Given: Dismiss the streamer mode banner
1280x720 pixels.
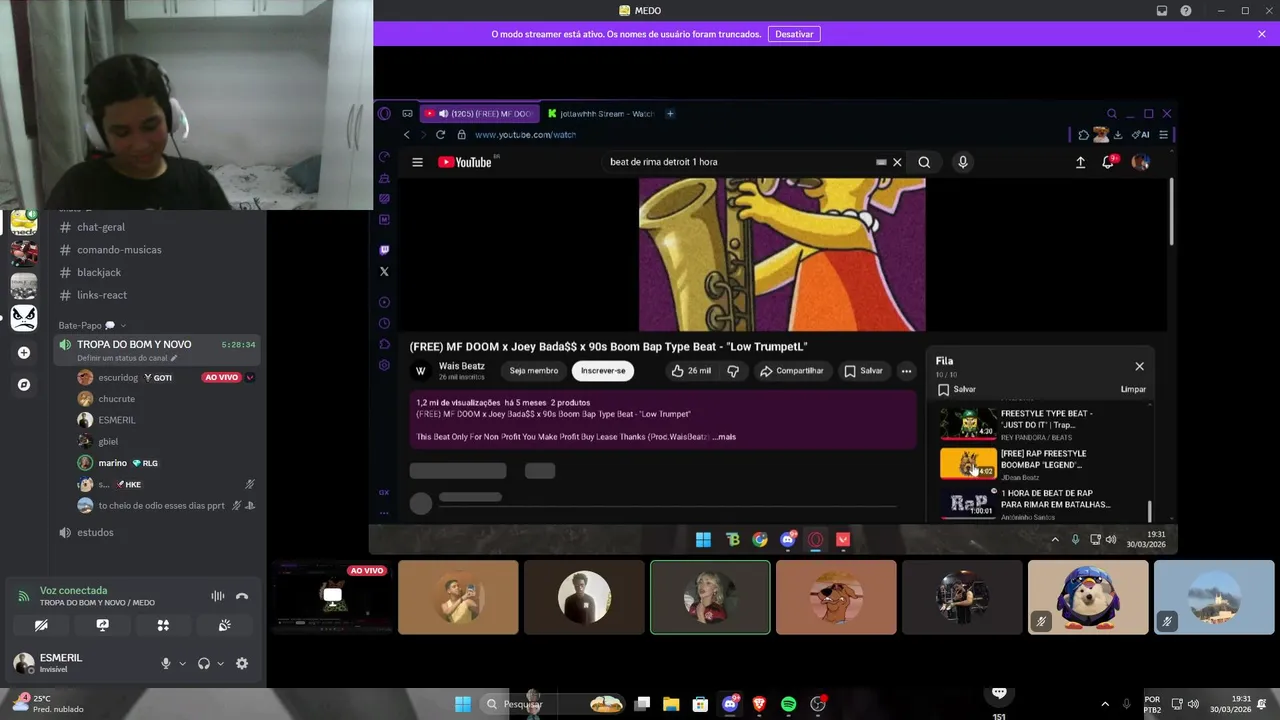Looking at the screenshot, I should pos(1262,34).
